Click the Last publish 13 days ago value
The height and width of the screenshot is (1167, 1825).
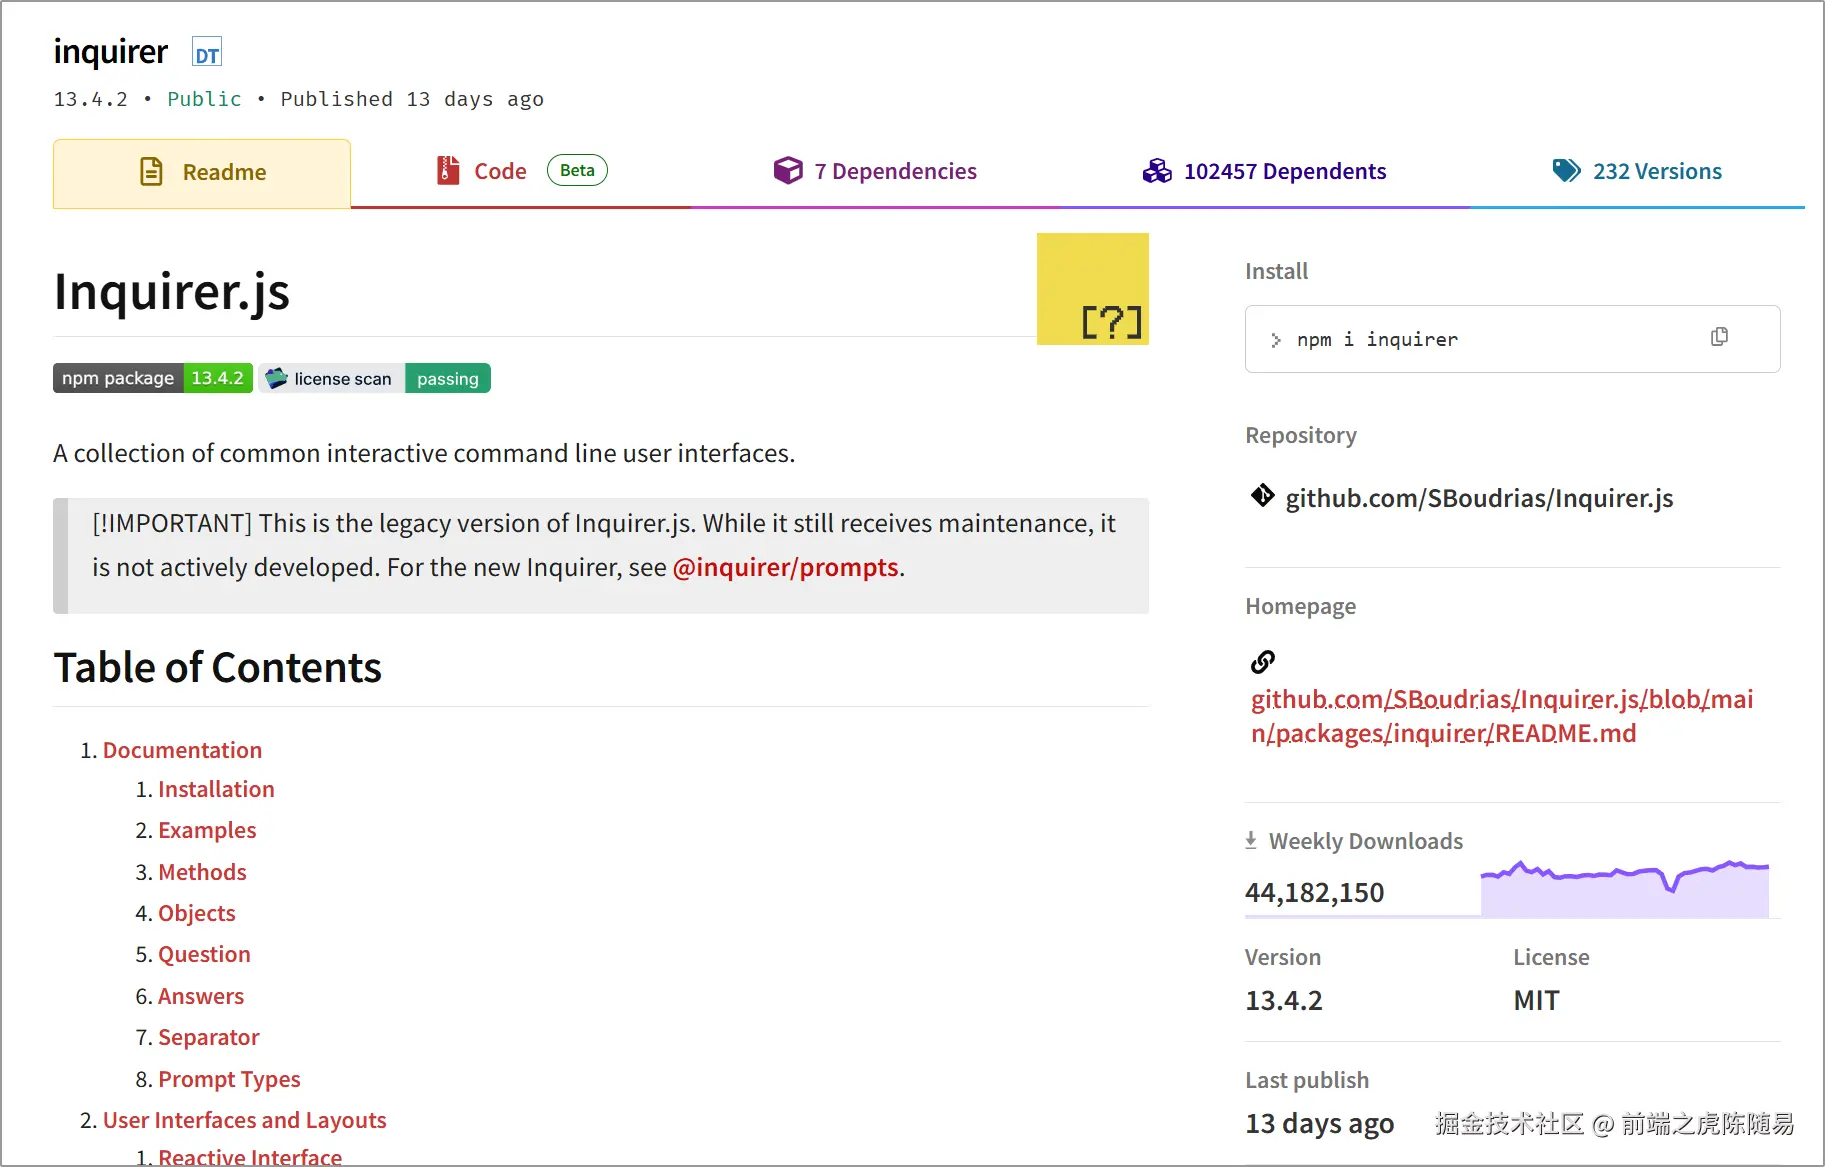1319,1124
